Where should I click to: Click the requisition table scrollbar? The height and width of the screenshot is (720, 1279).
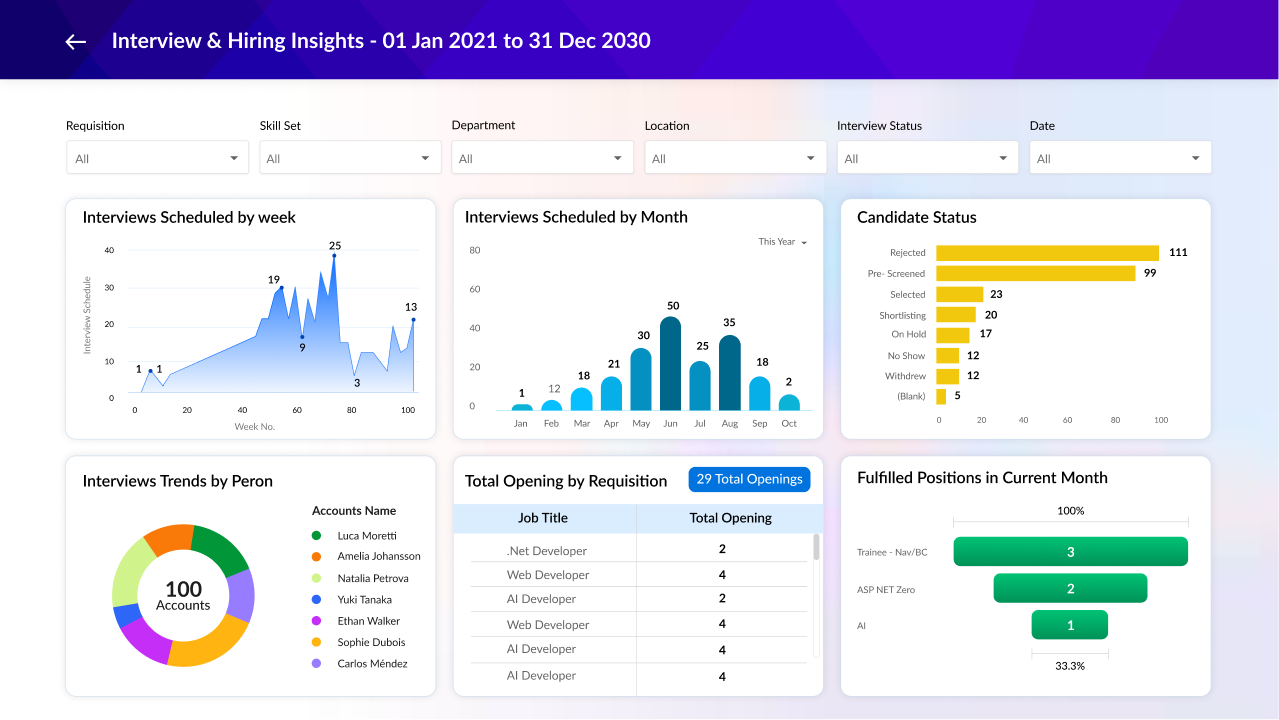(x=816, y=547)
